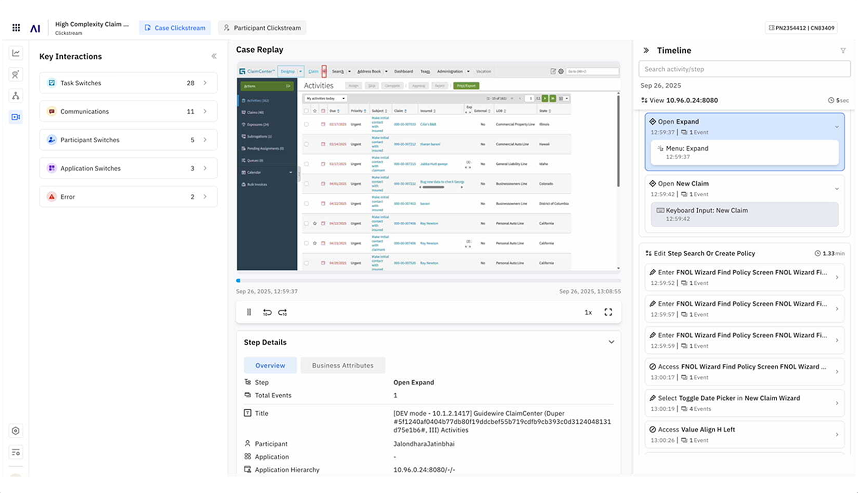This screenshot has height=493, width=858.
Task: Switch to the Case Clickstream tab
Action: (175, 27)
